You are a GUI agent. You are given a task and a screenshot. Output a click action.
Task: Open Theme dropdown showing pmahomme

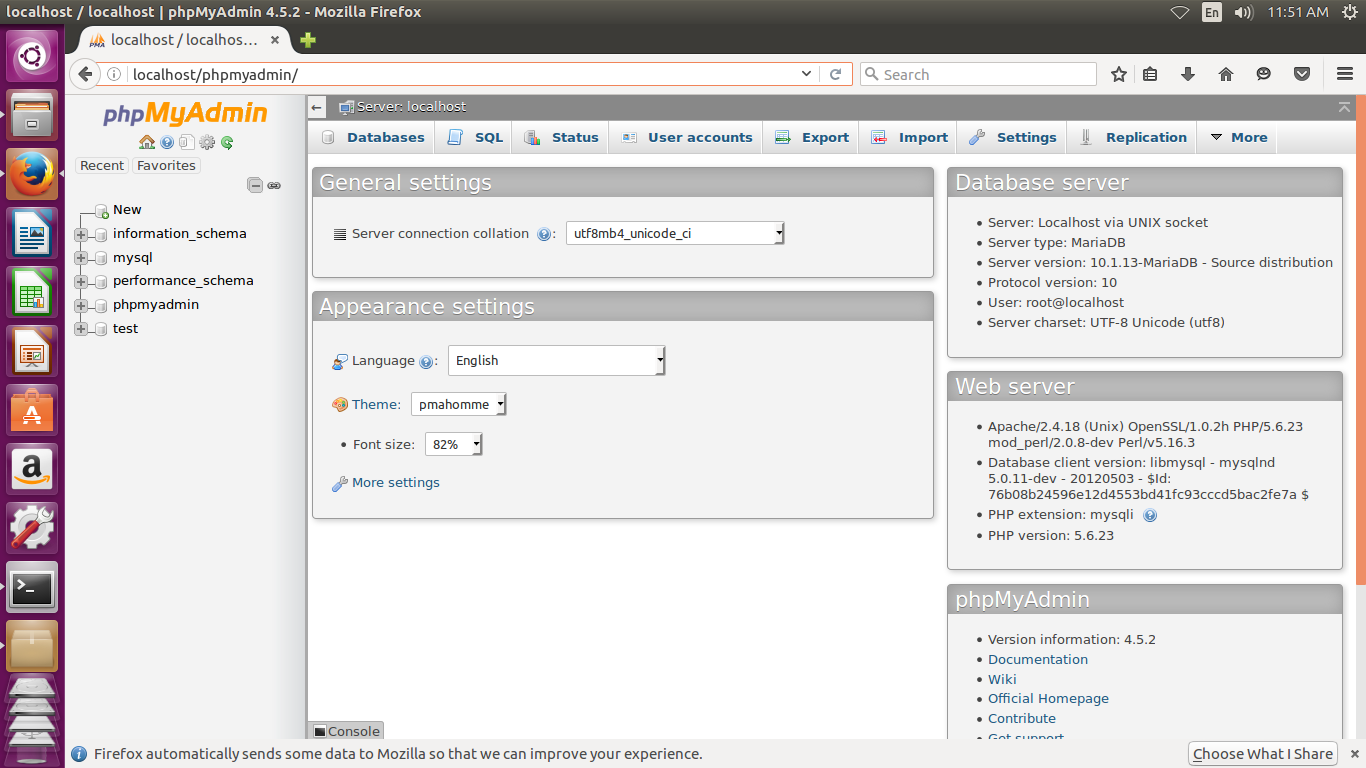click(x=459, y=405)
